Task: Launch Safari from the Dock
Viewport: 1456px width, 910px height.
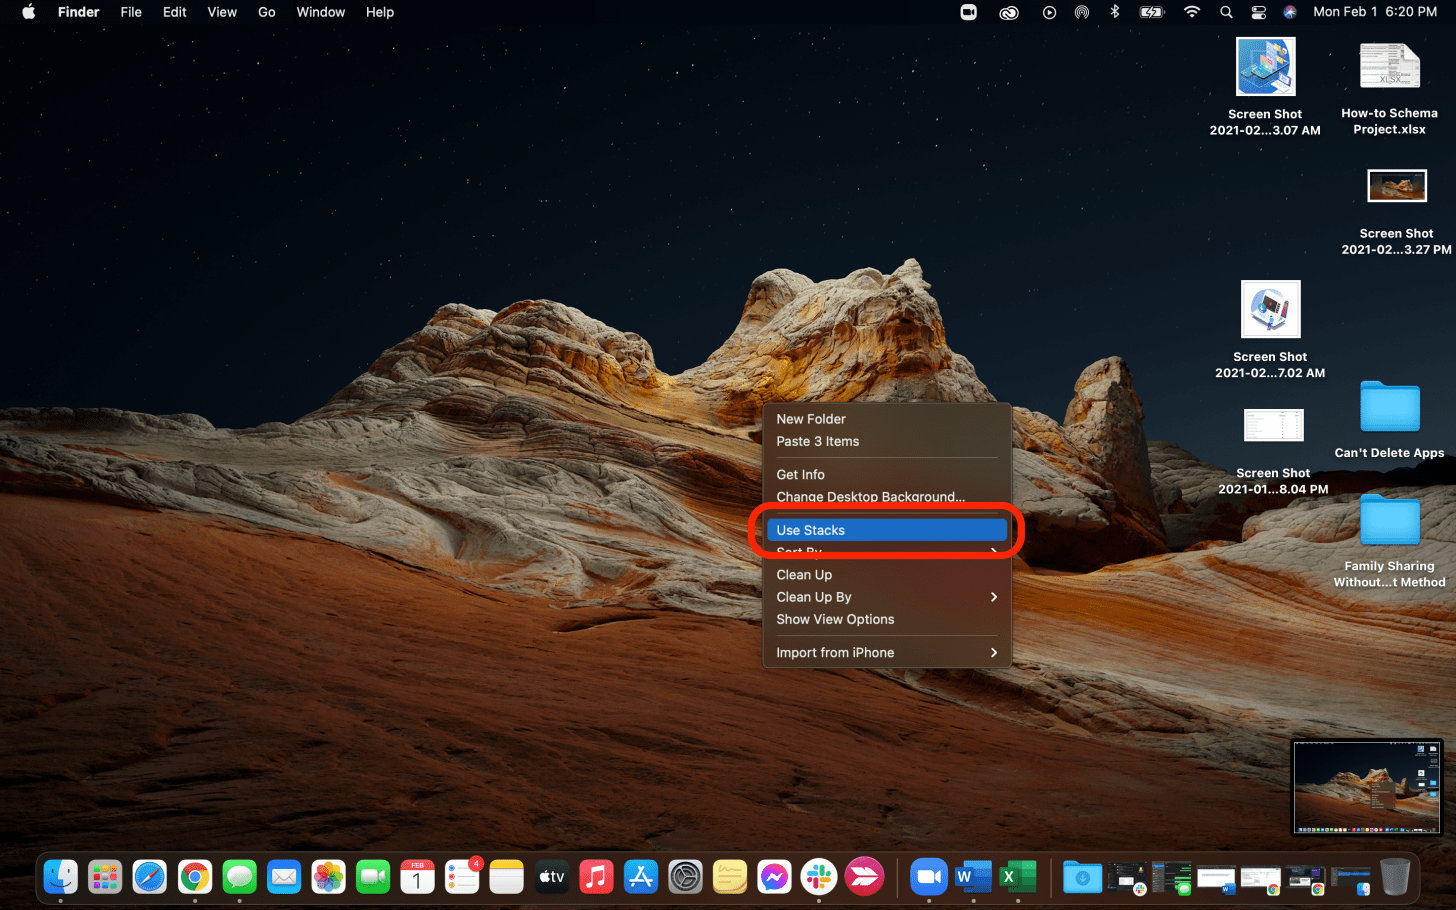Action: 150,877
